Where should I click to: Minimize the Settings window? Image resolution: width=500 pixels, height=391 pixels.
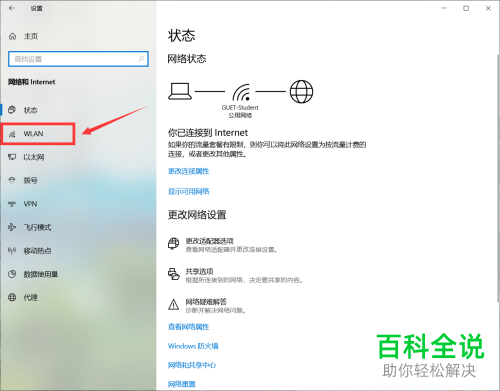tap(444, 8)
